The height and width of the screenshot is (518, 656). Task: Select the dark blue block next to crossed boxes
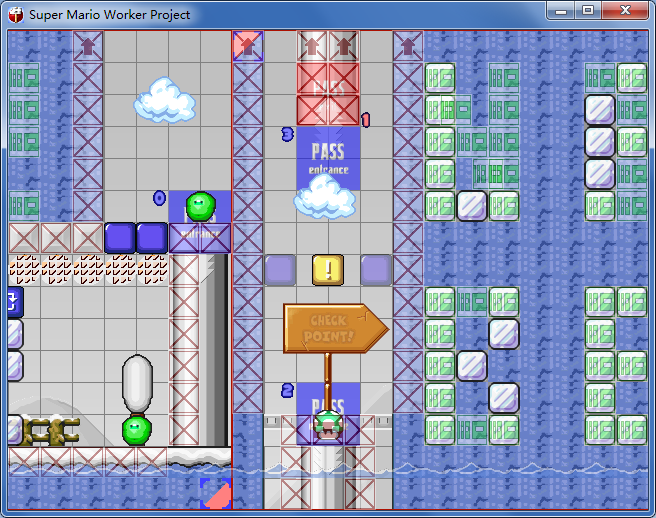(120, 238)
